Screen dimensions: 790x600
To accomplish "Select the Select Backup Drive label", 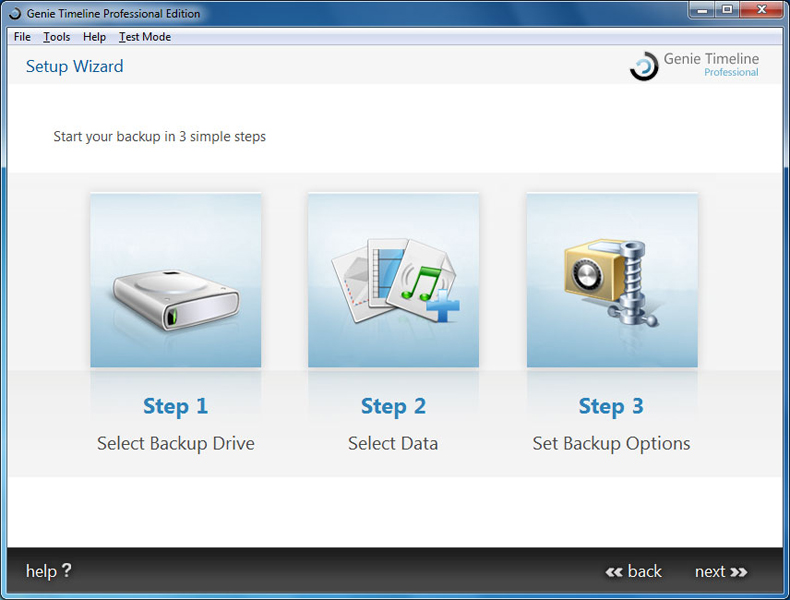I will point(176,443).
